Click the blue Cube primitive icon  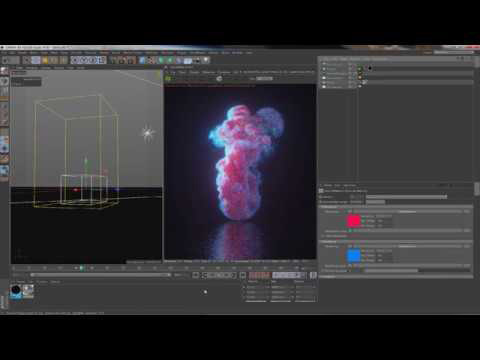[142, 60]
